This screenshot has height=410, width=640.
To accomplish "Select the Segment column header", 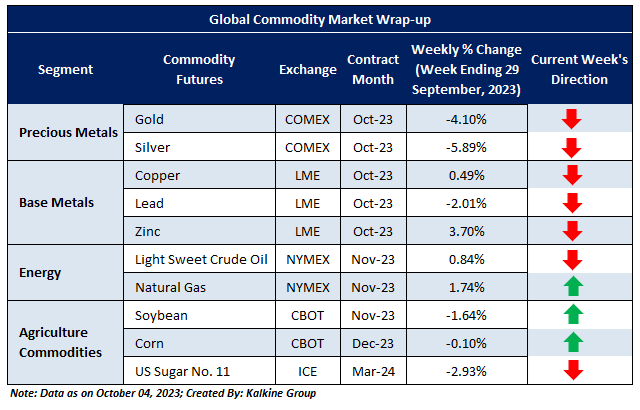I will (65, 69).
